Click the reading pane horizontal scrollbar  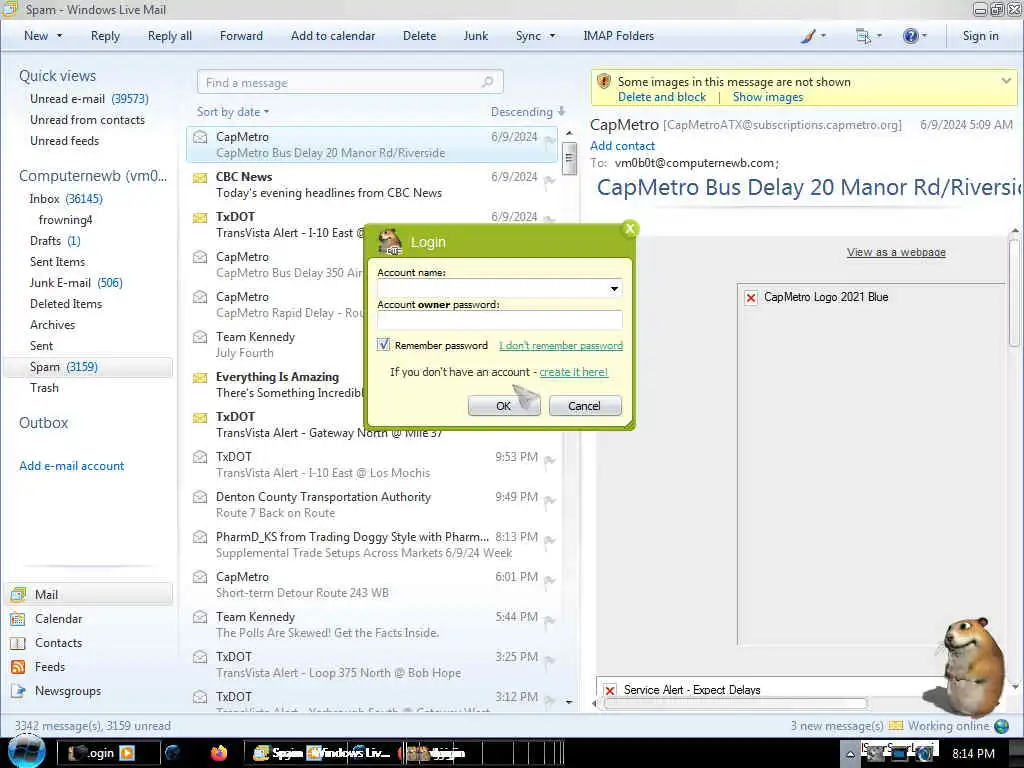pos(735,703)
